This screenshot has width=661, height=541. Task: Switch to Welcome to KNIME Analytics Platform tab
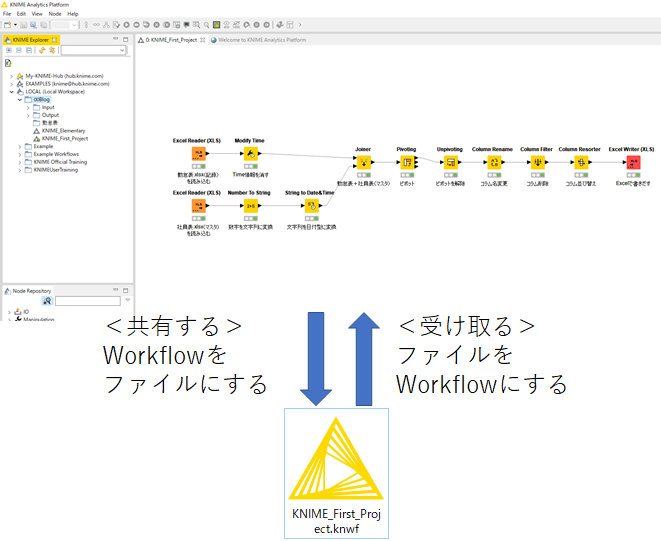258,40
